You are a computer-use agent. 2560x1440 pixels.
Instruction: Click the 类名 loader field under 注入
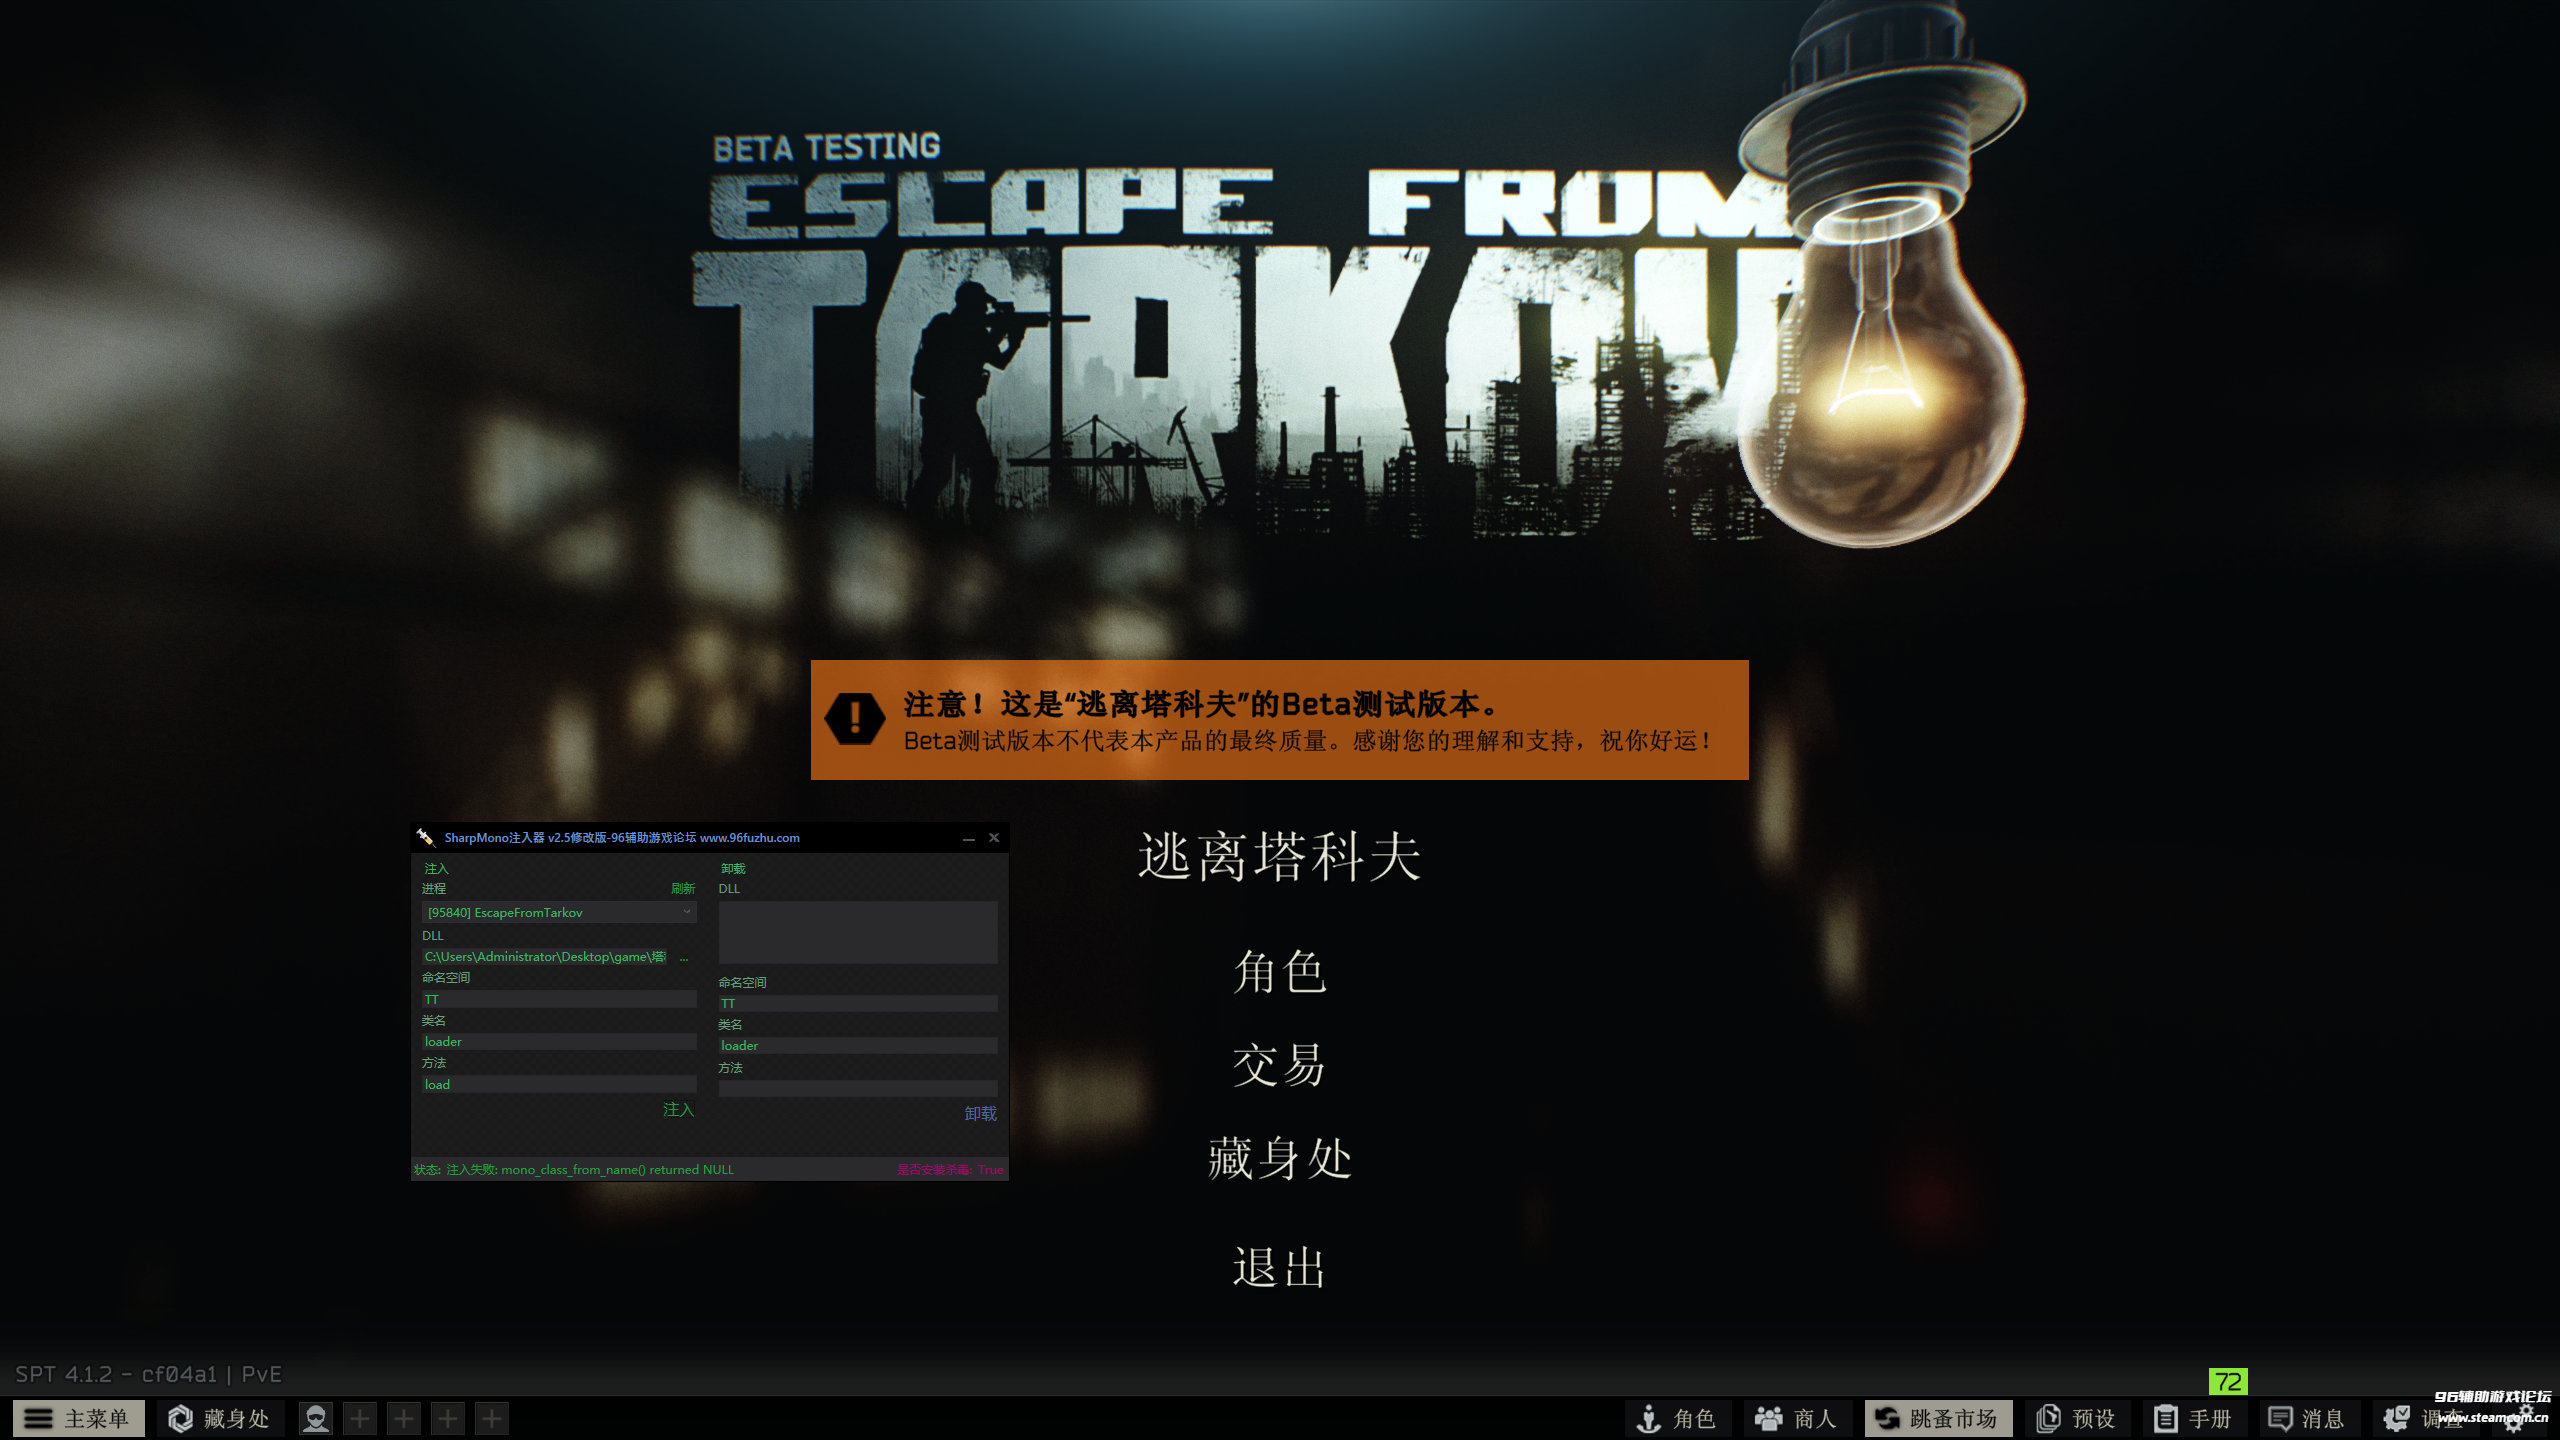[558, 1041]
